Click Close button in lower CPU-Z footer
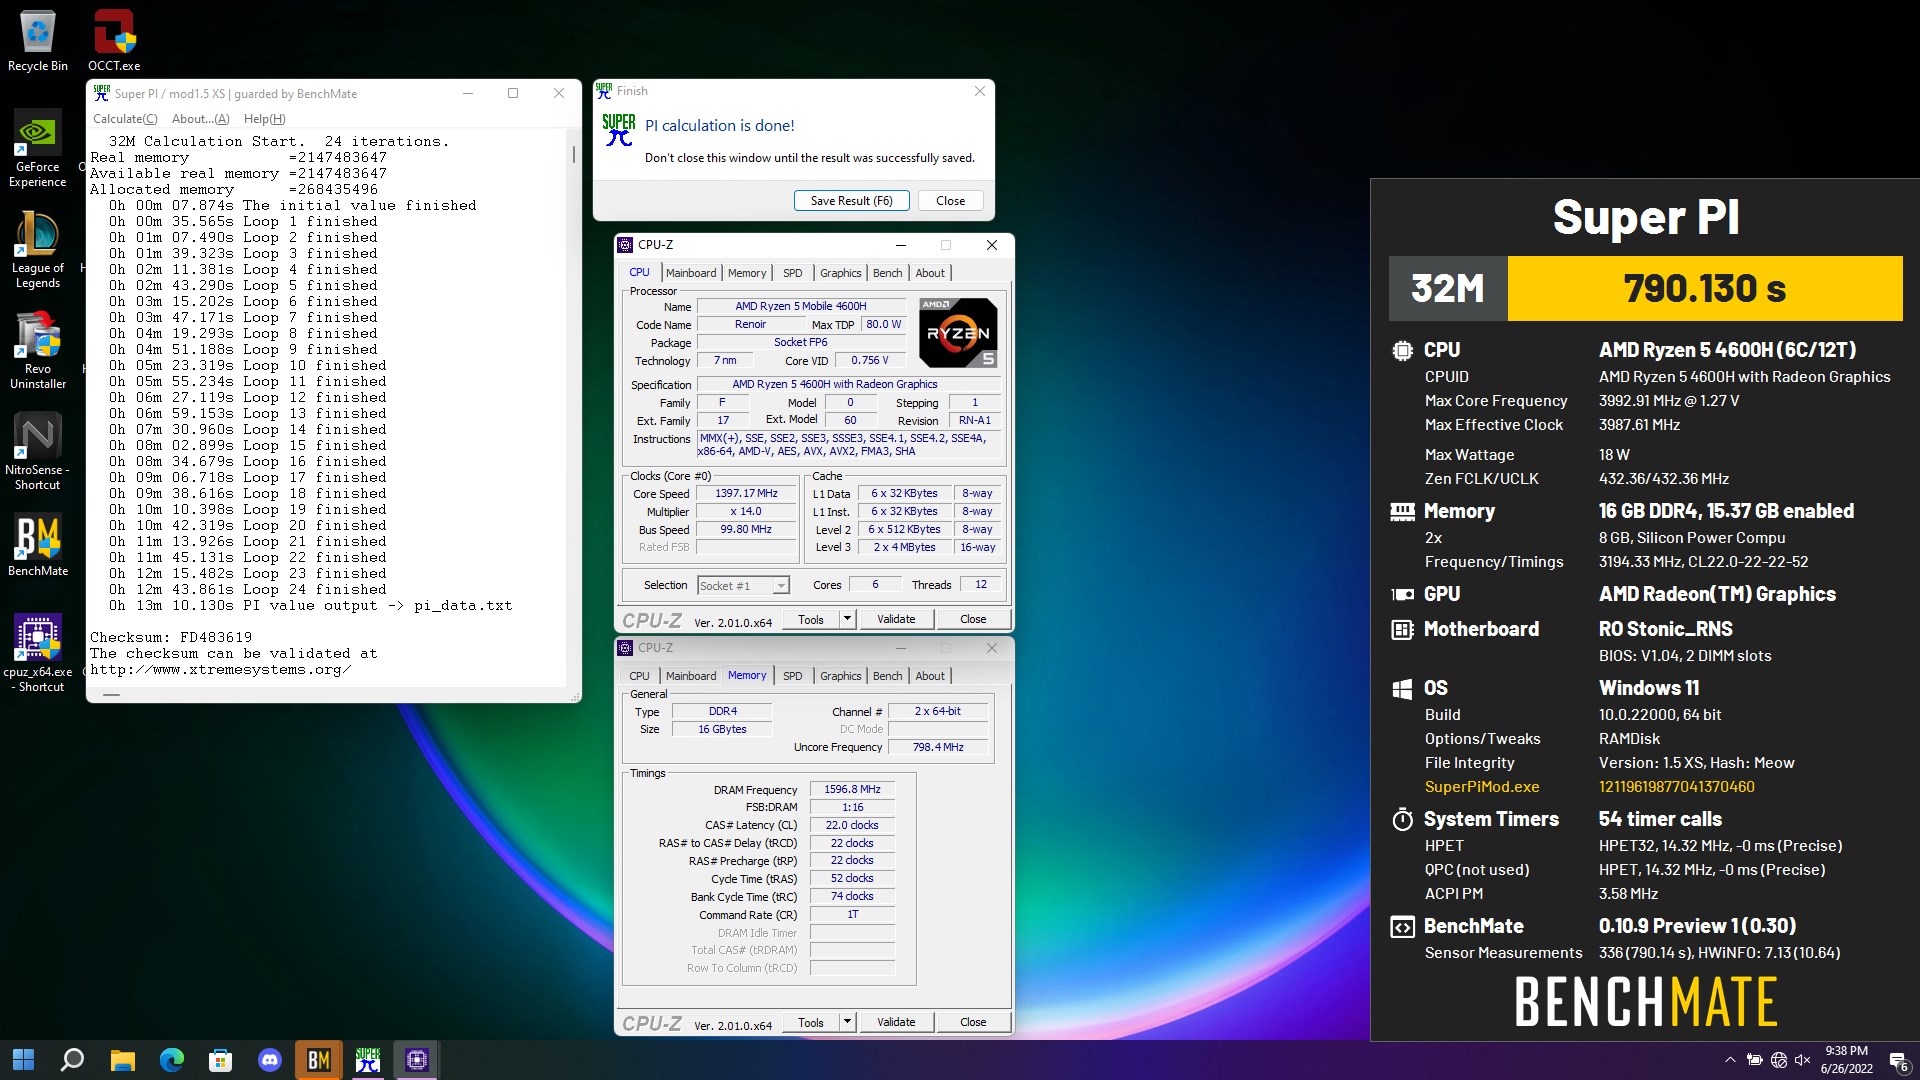 973,1022
